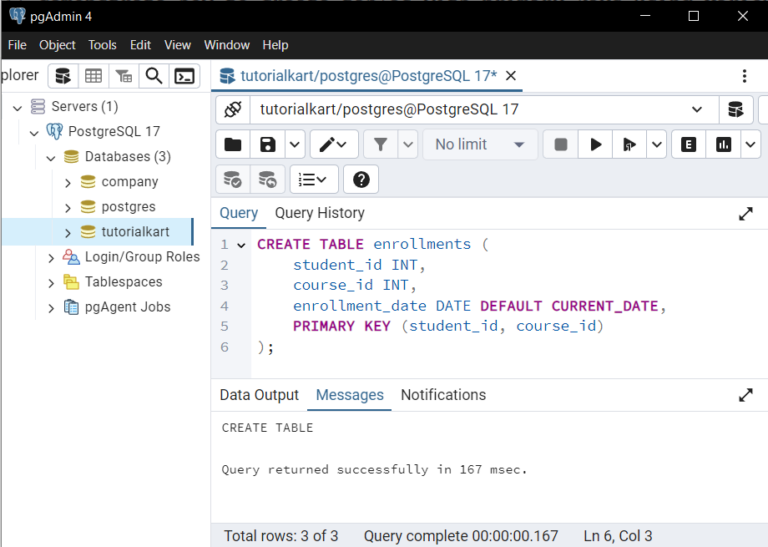Open the Tools menu
Image resolution: width=768 pixels, height=547 pixels.
[102, 45]
